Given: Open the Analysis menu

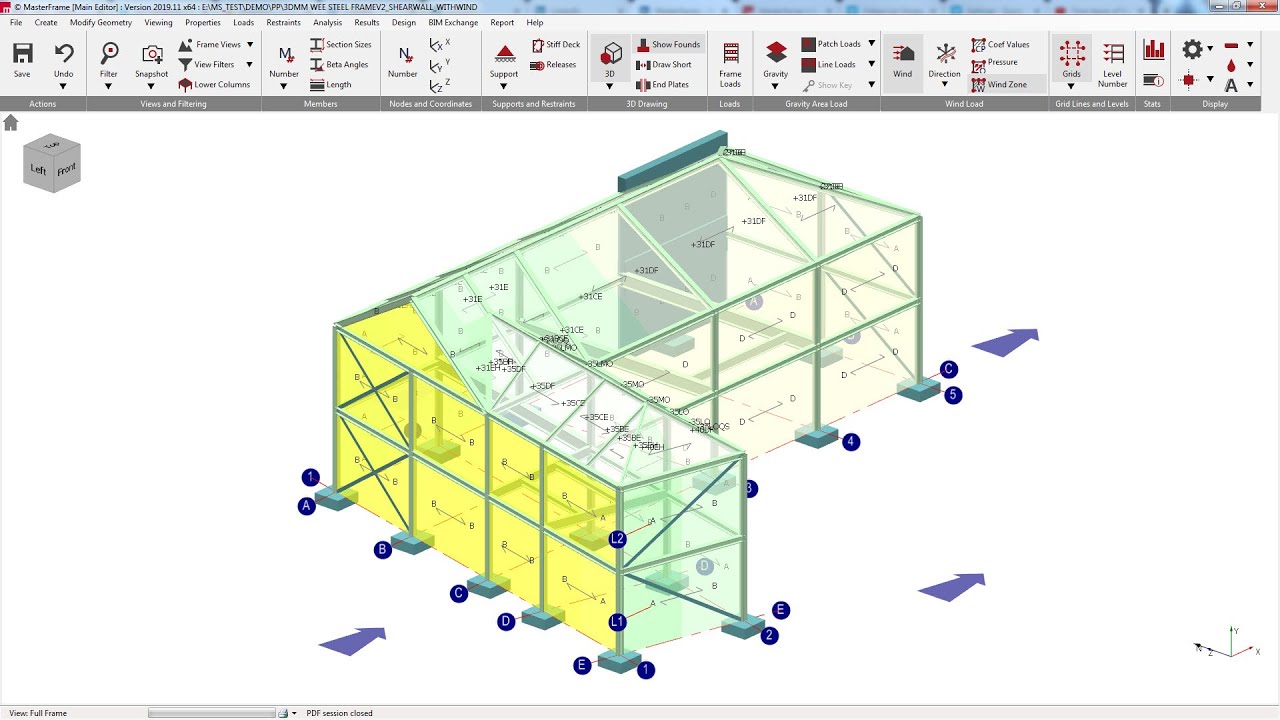Looking at the screenshot, I should pyautogui.click(x=327, y=22).
